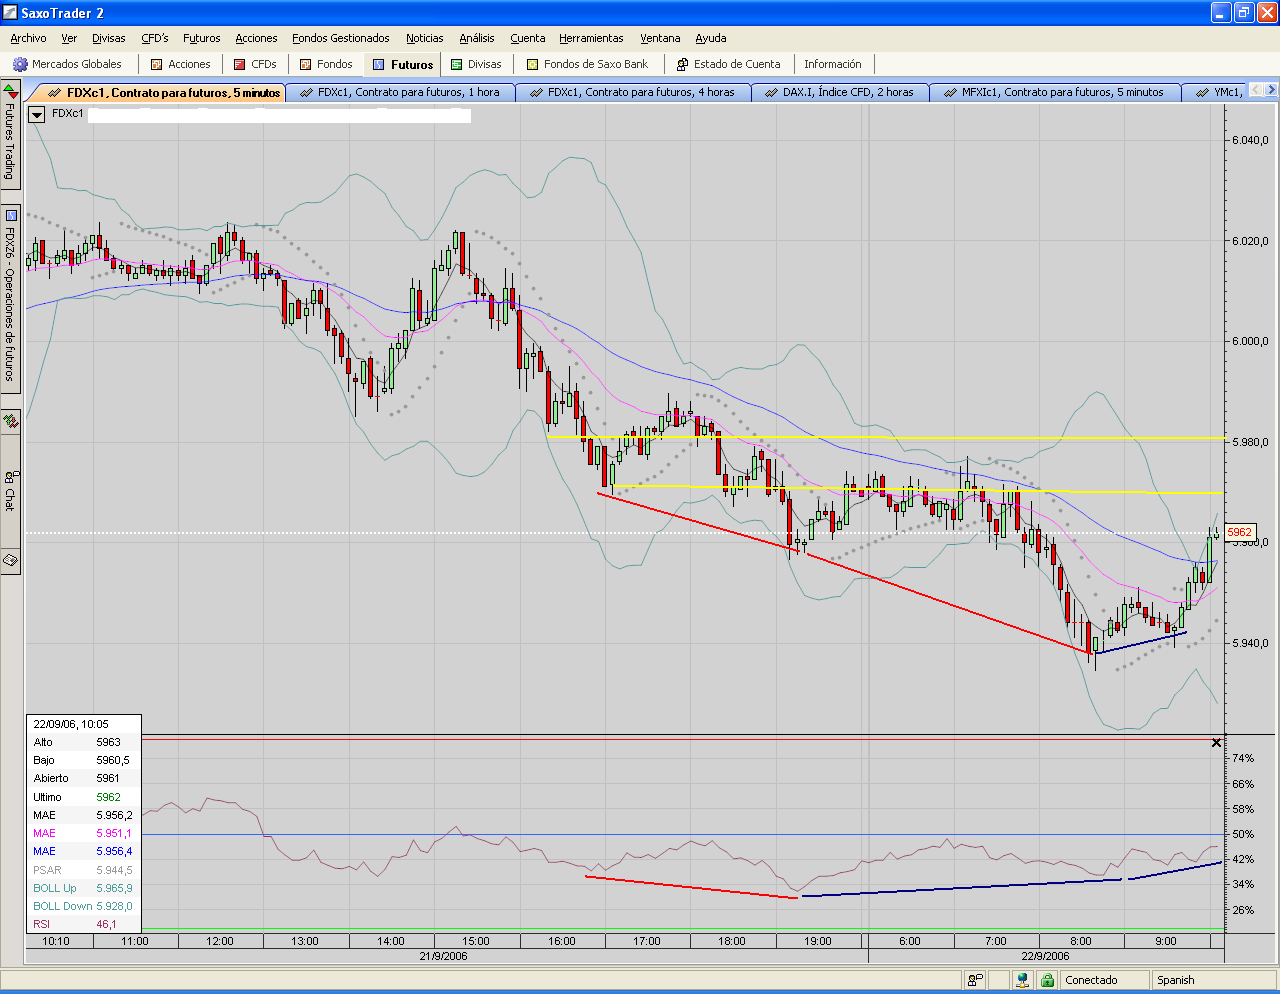Click the 6.000,0 price axis label
1280x994 pixels.
pyautogui.click(x=1250, y=341)
